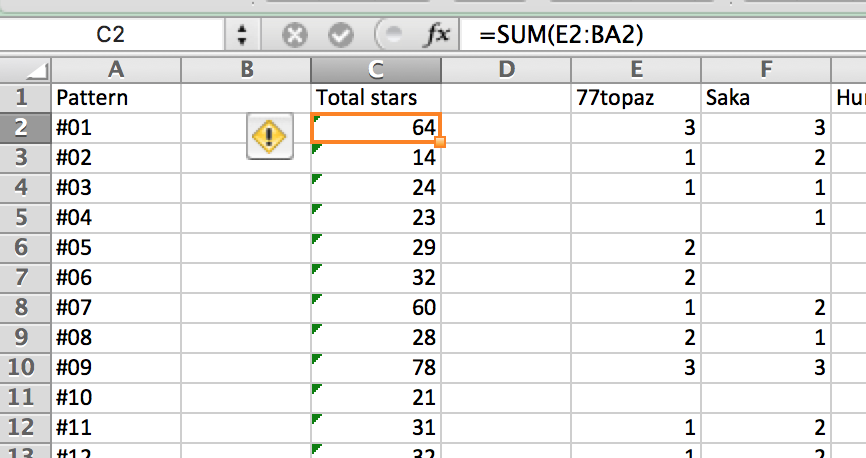Select row 5 header

tap(25, 217)
